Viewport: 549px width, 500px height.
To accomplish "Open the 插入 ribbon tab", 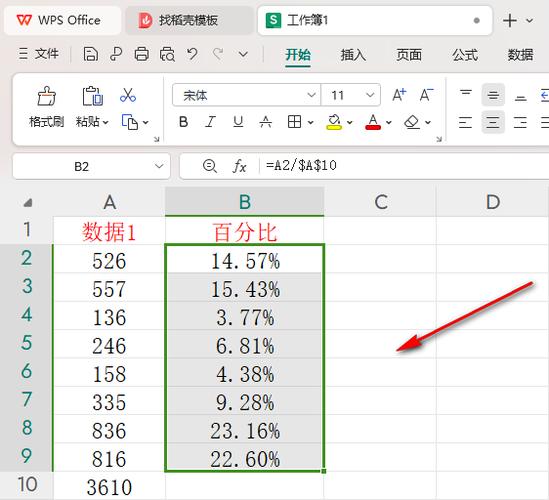I will [353, 55].
